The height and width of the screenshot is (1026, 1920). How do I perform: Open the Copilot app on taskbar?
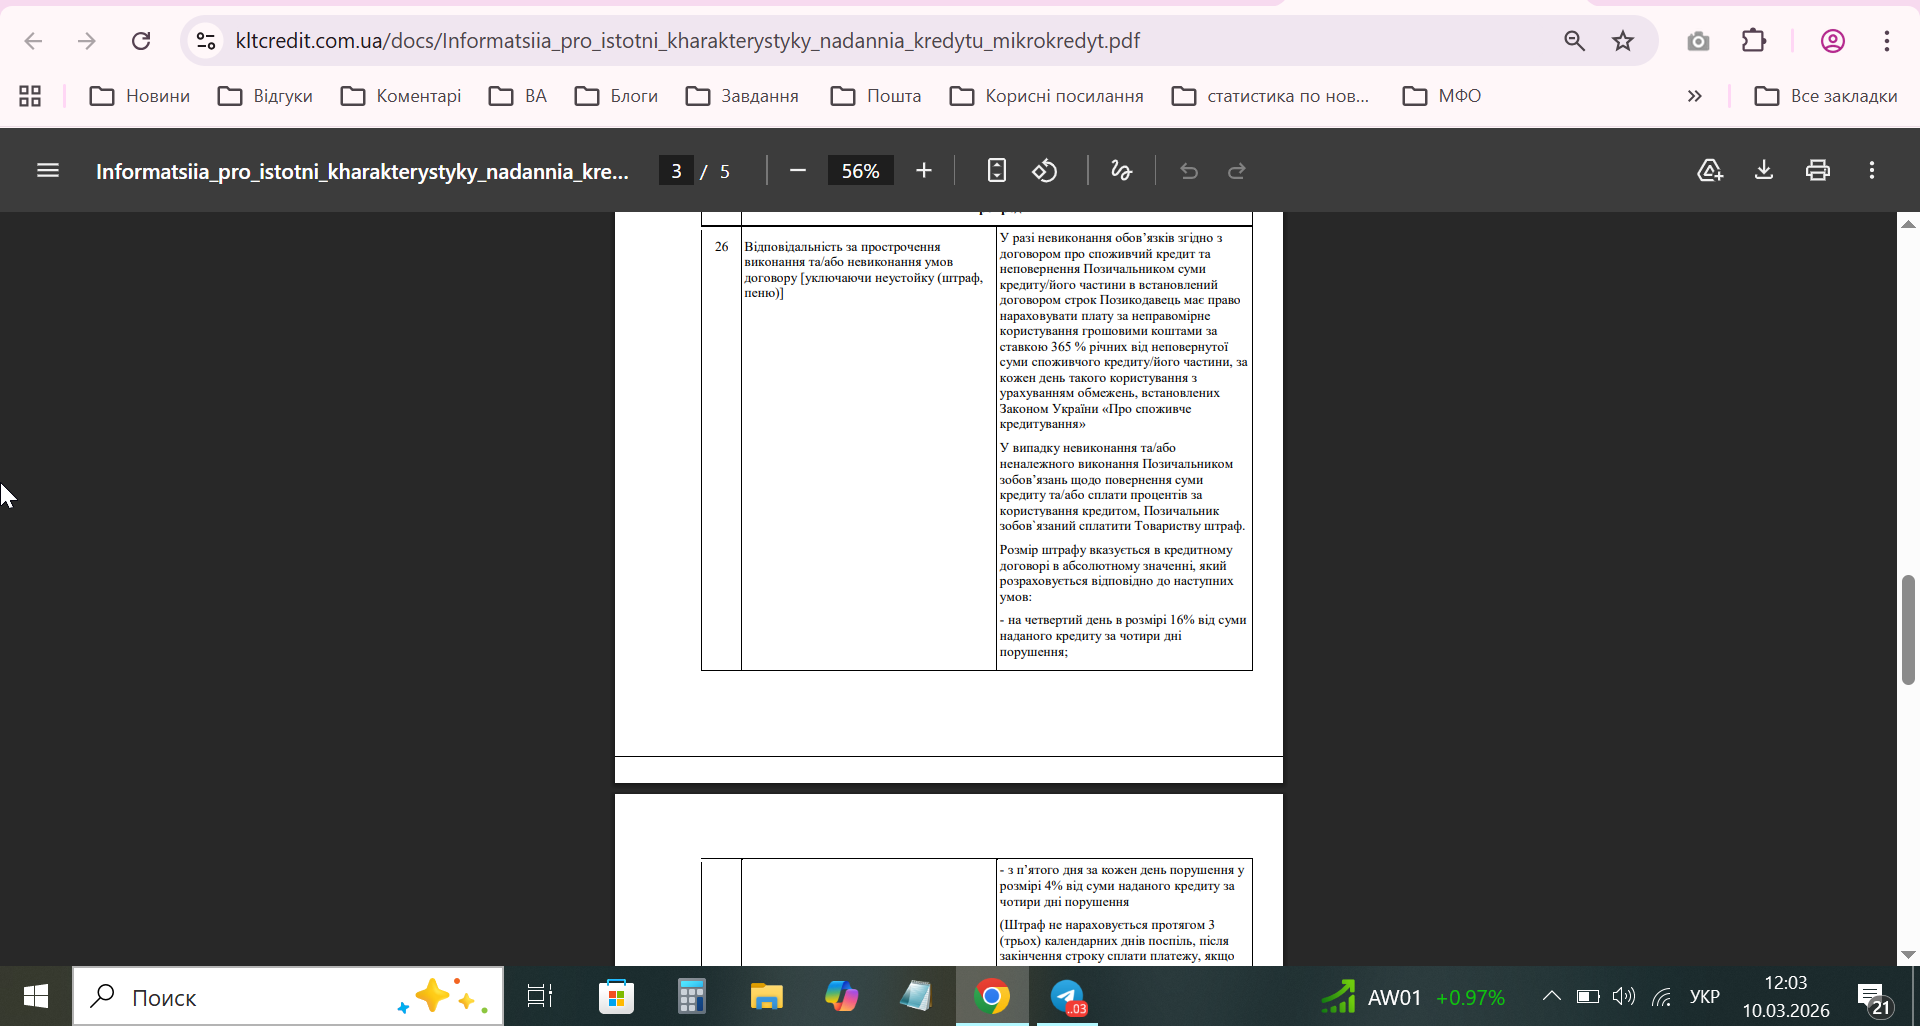point(841,997)
